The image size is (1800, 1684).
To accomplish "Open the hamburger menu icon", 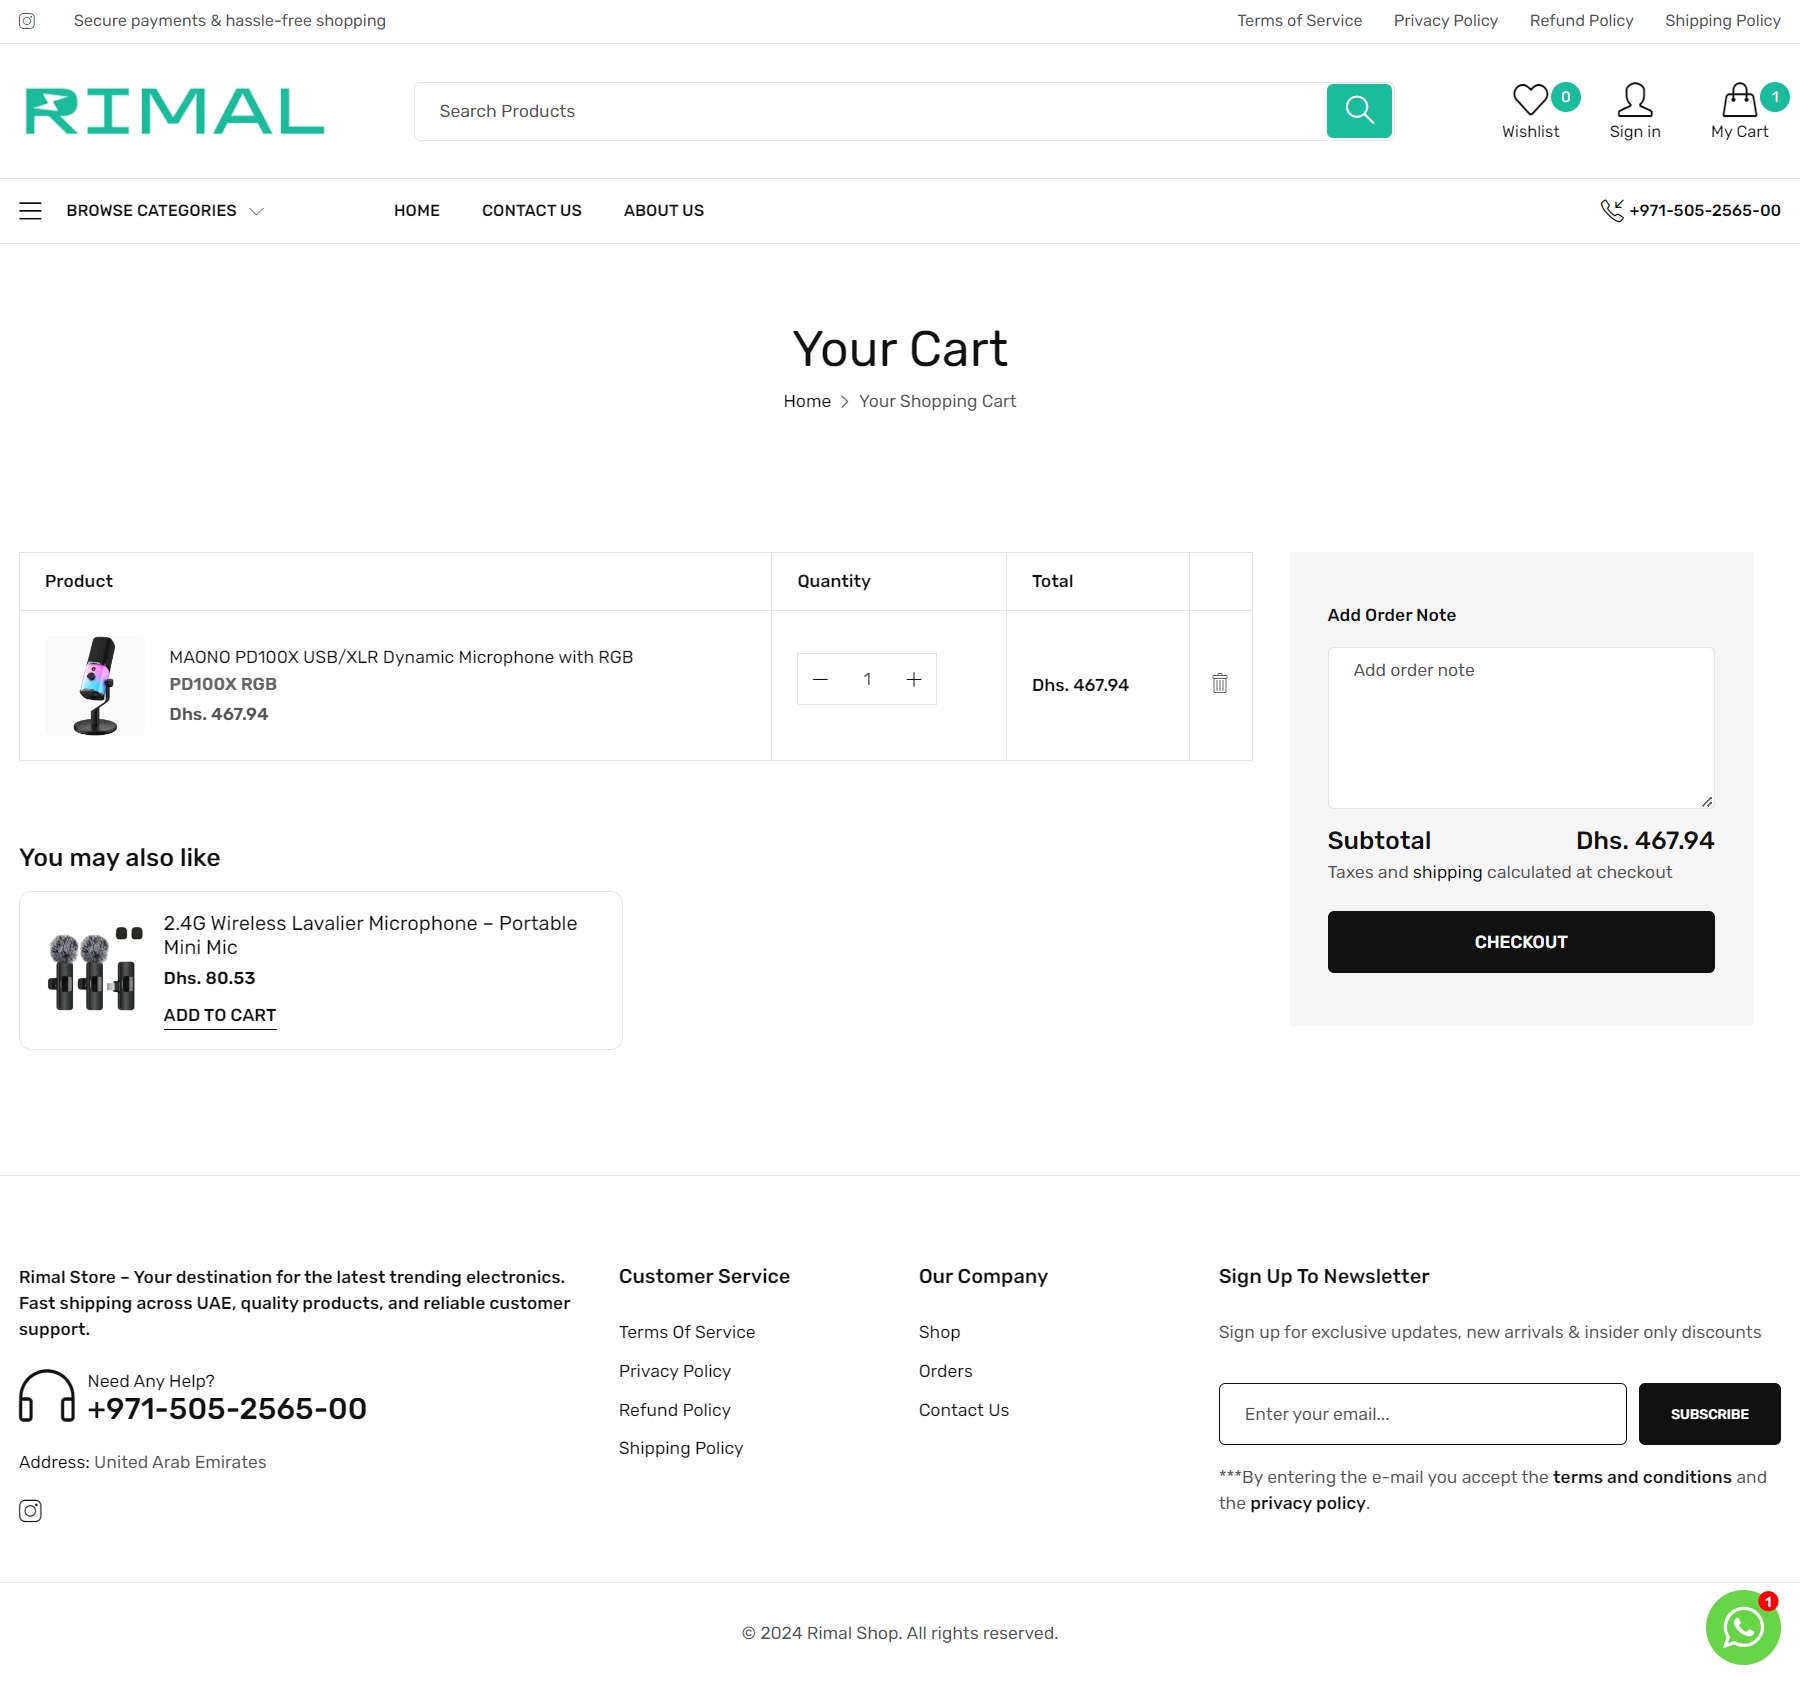I will tap(31, 211).
